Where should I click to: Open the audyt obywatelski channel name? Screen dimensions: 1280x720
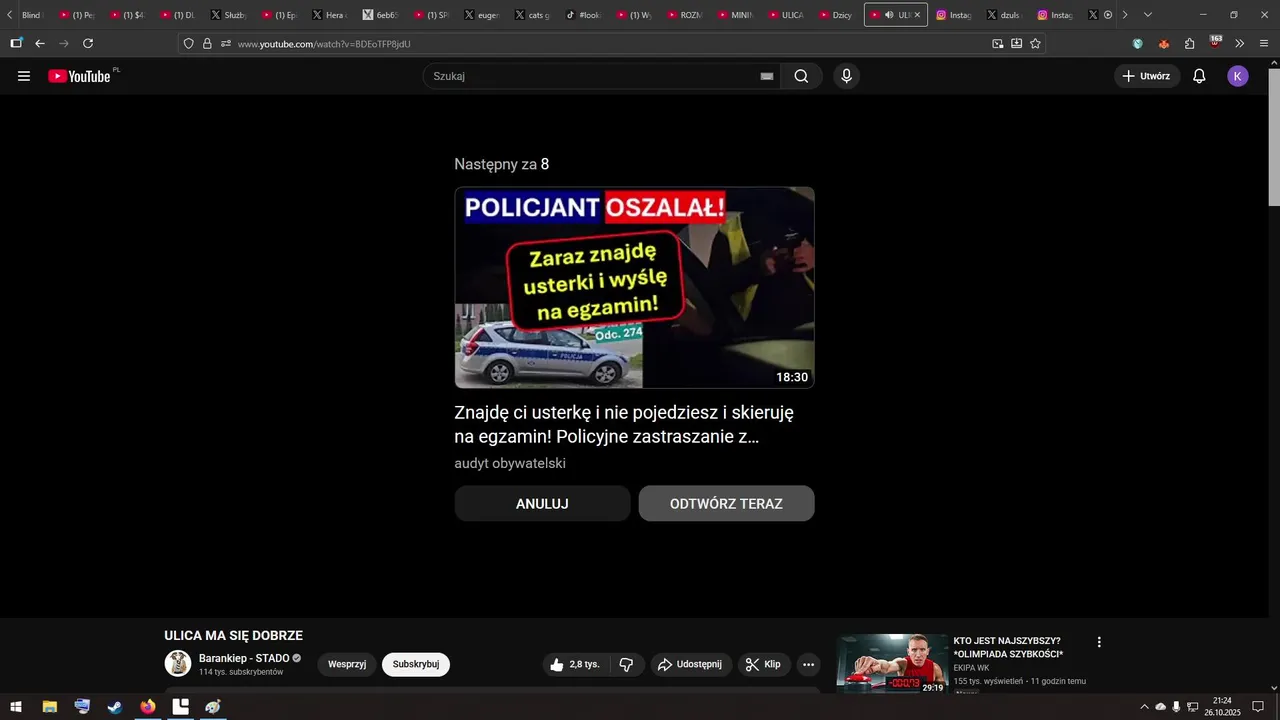point(510,463)
